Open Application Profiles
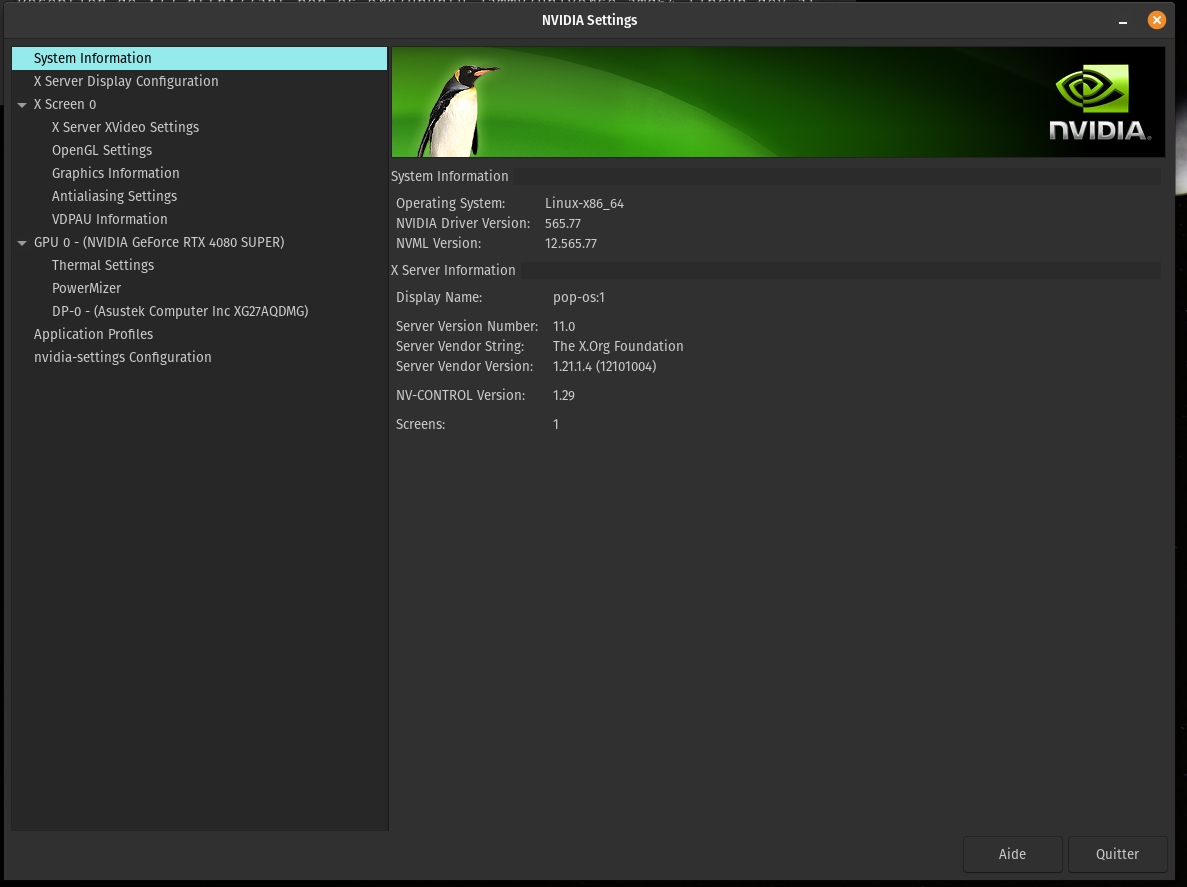Viewport: 1187px width, 887px height. click(93, 334)
